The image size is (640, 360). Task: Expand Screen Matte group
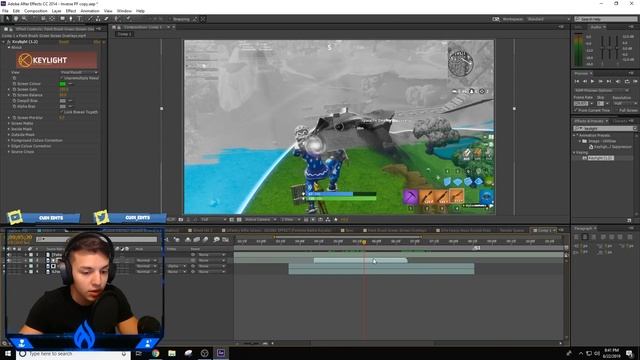tap(9, 123)
